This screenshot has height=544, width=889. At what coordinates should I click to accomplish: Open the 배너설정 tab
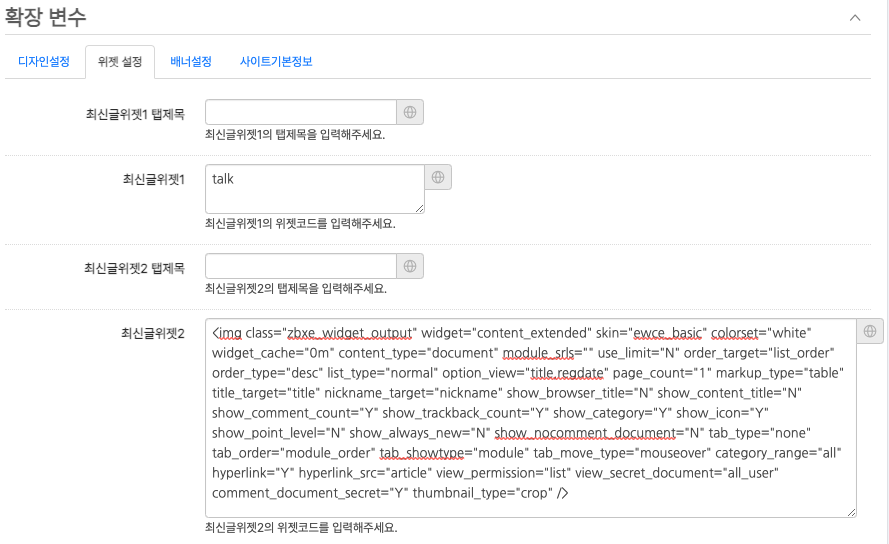tap(191, 61)
